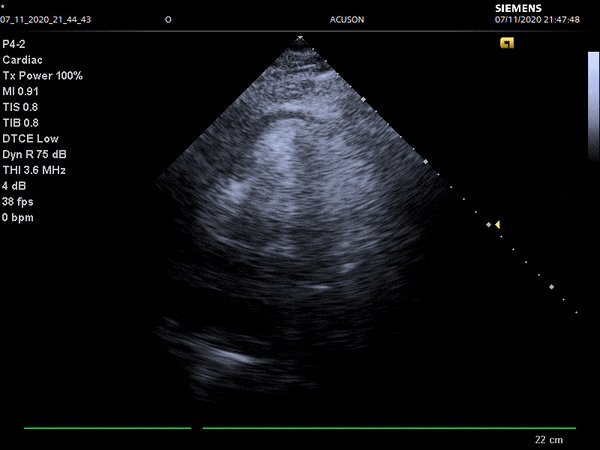The image size is (600, 450).
Task: Click the THI 3.6 MHz frequency label
Action: tap(34, 170)
